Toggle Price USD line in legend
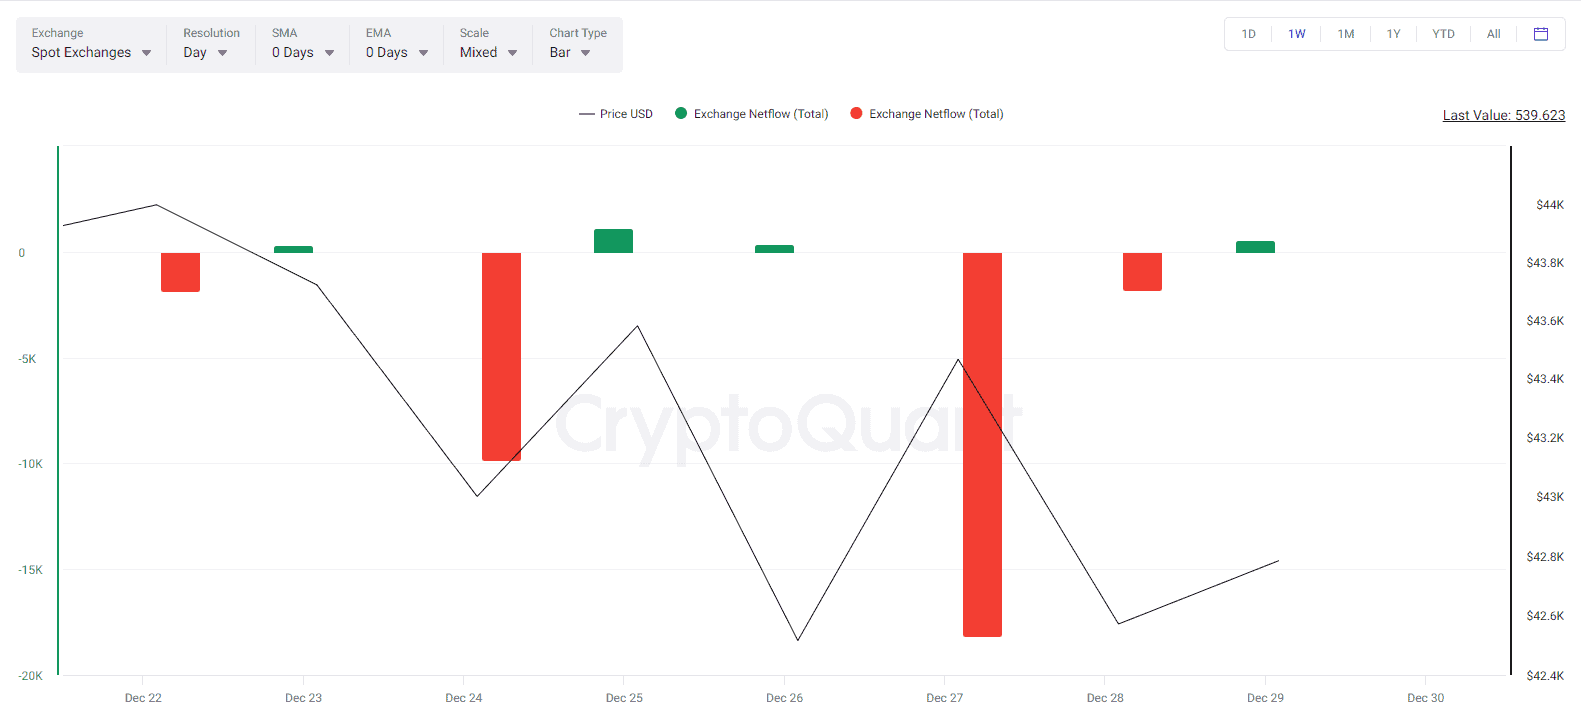This screenshot has width=1581, height=712. click(x=616, y=114)
